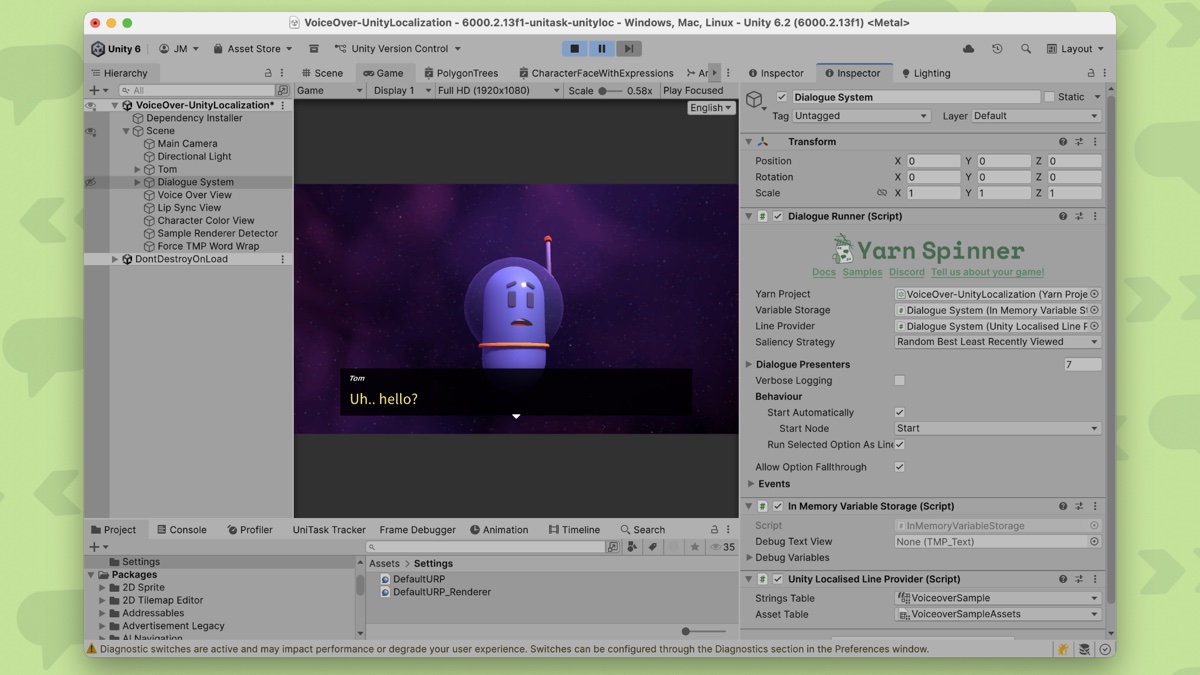
Task: Pause the running game
Action: pos(603,48)
